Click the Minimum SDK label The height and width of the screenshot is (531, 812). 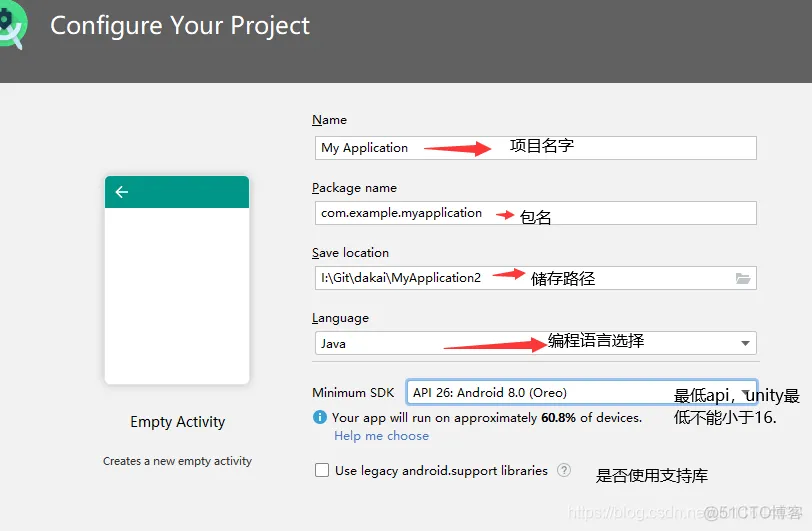[x=353, y=393]
